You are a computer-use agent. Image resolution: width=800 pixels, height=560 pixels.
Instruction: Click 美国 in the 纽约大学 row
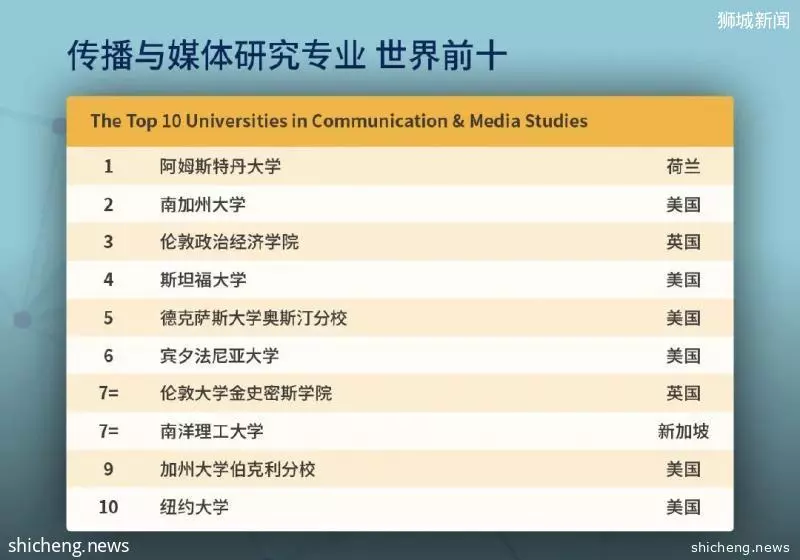click(x=683, y=507)
